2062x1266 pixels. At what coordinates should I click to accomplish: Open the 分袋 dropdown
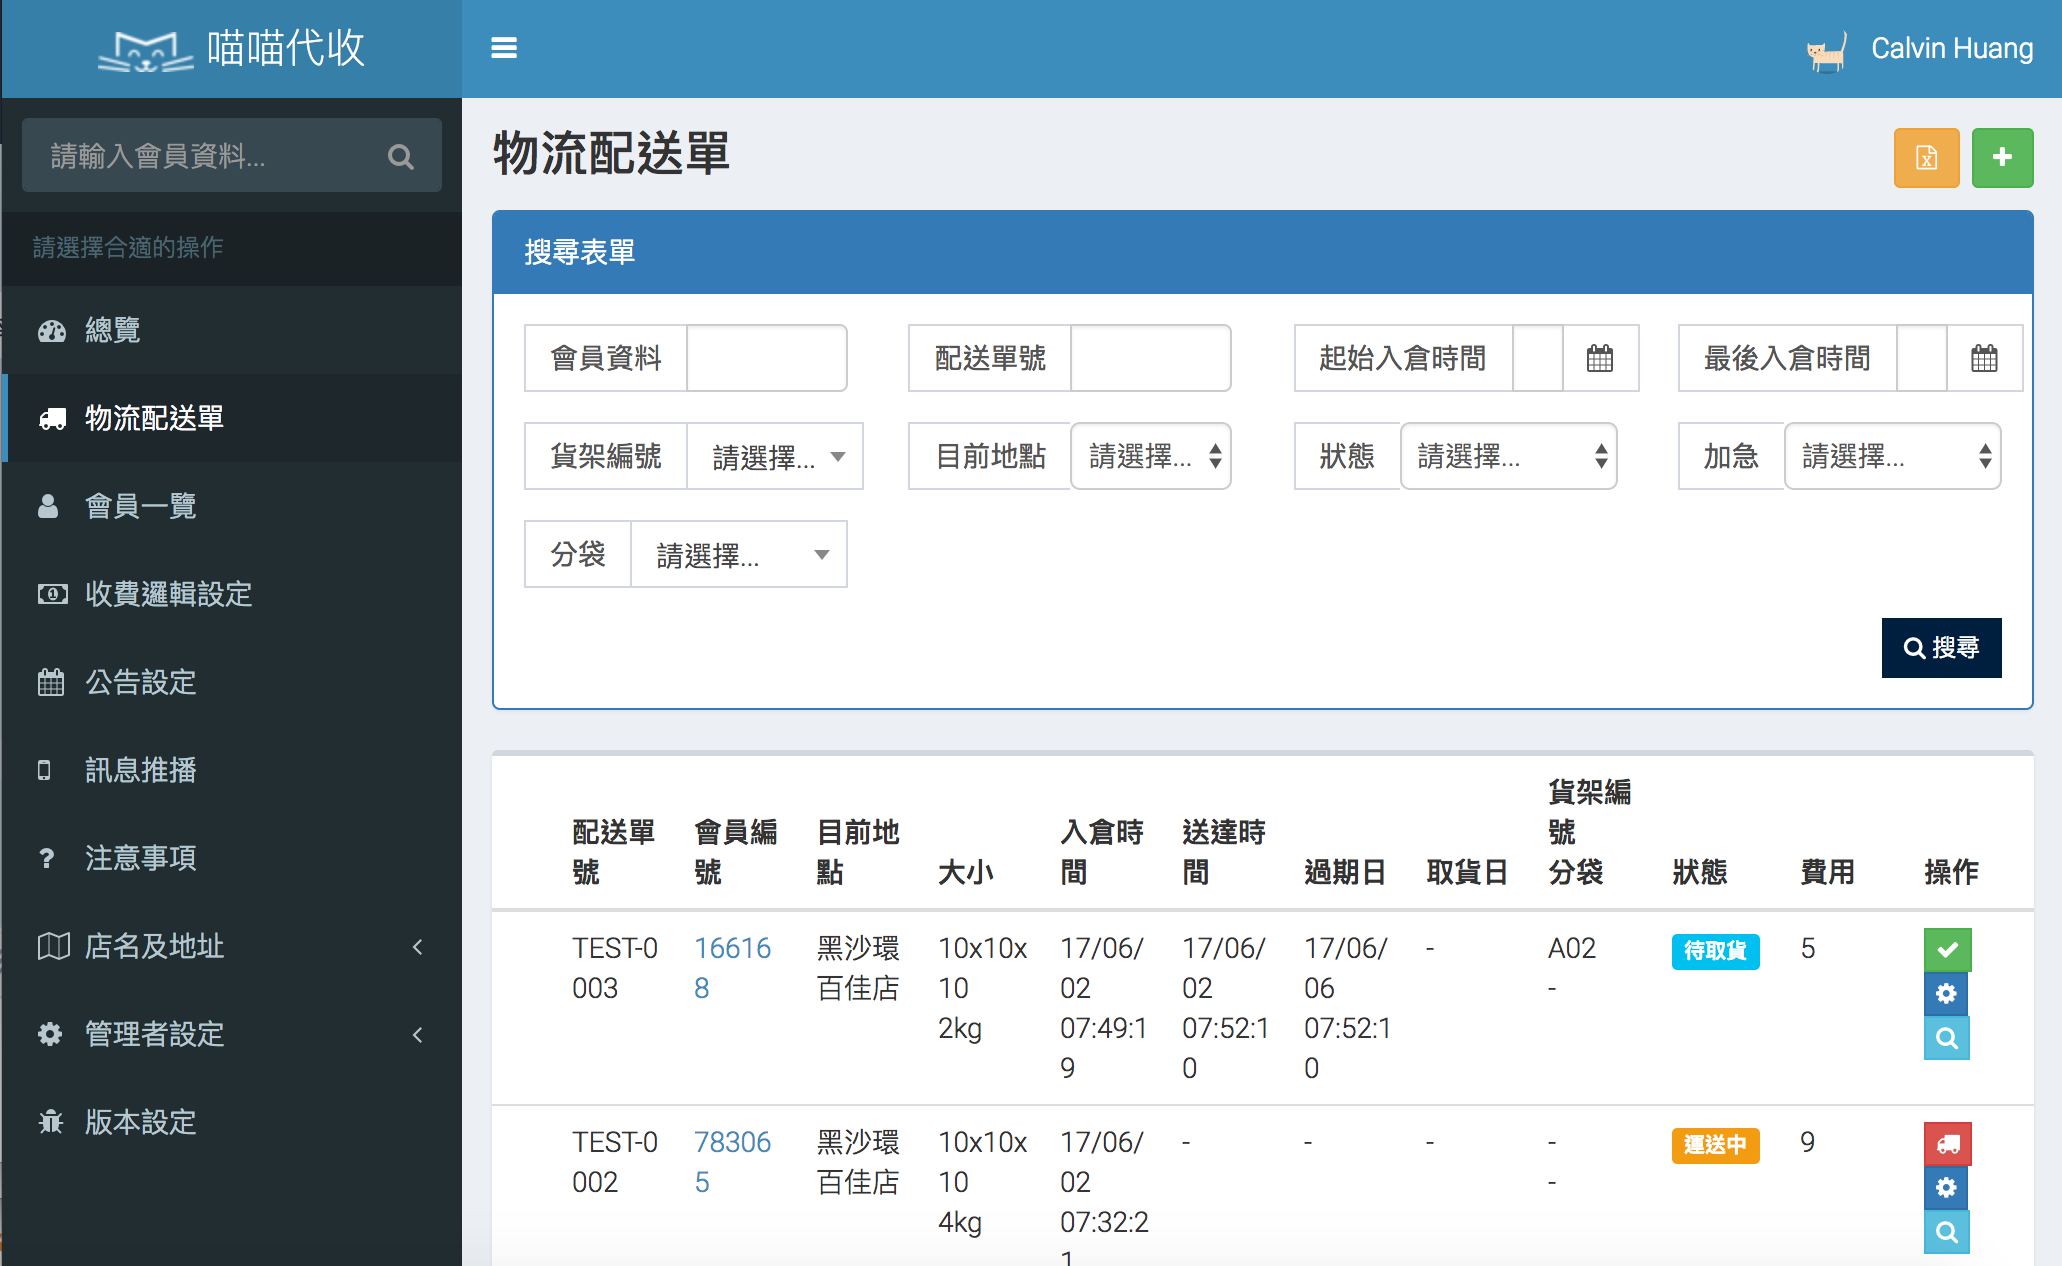tap(738, 555)
